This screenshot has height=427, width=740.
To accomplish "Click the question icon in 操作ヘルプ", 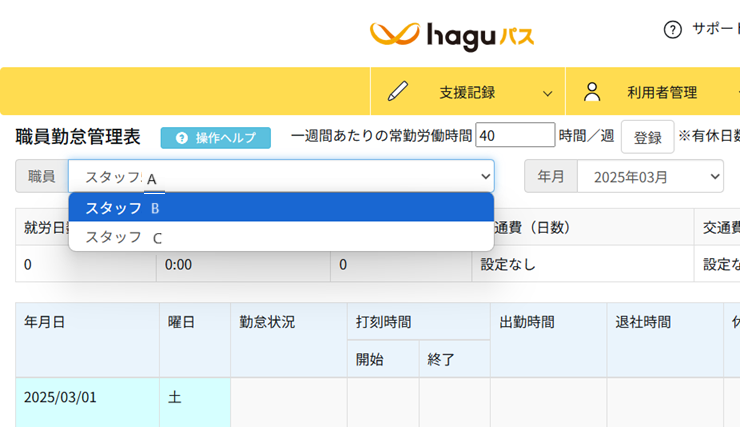I will pos(181,138).
